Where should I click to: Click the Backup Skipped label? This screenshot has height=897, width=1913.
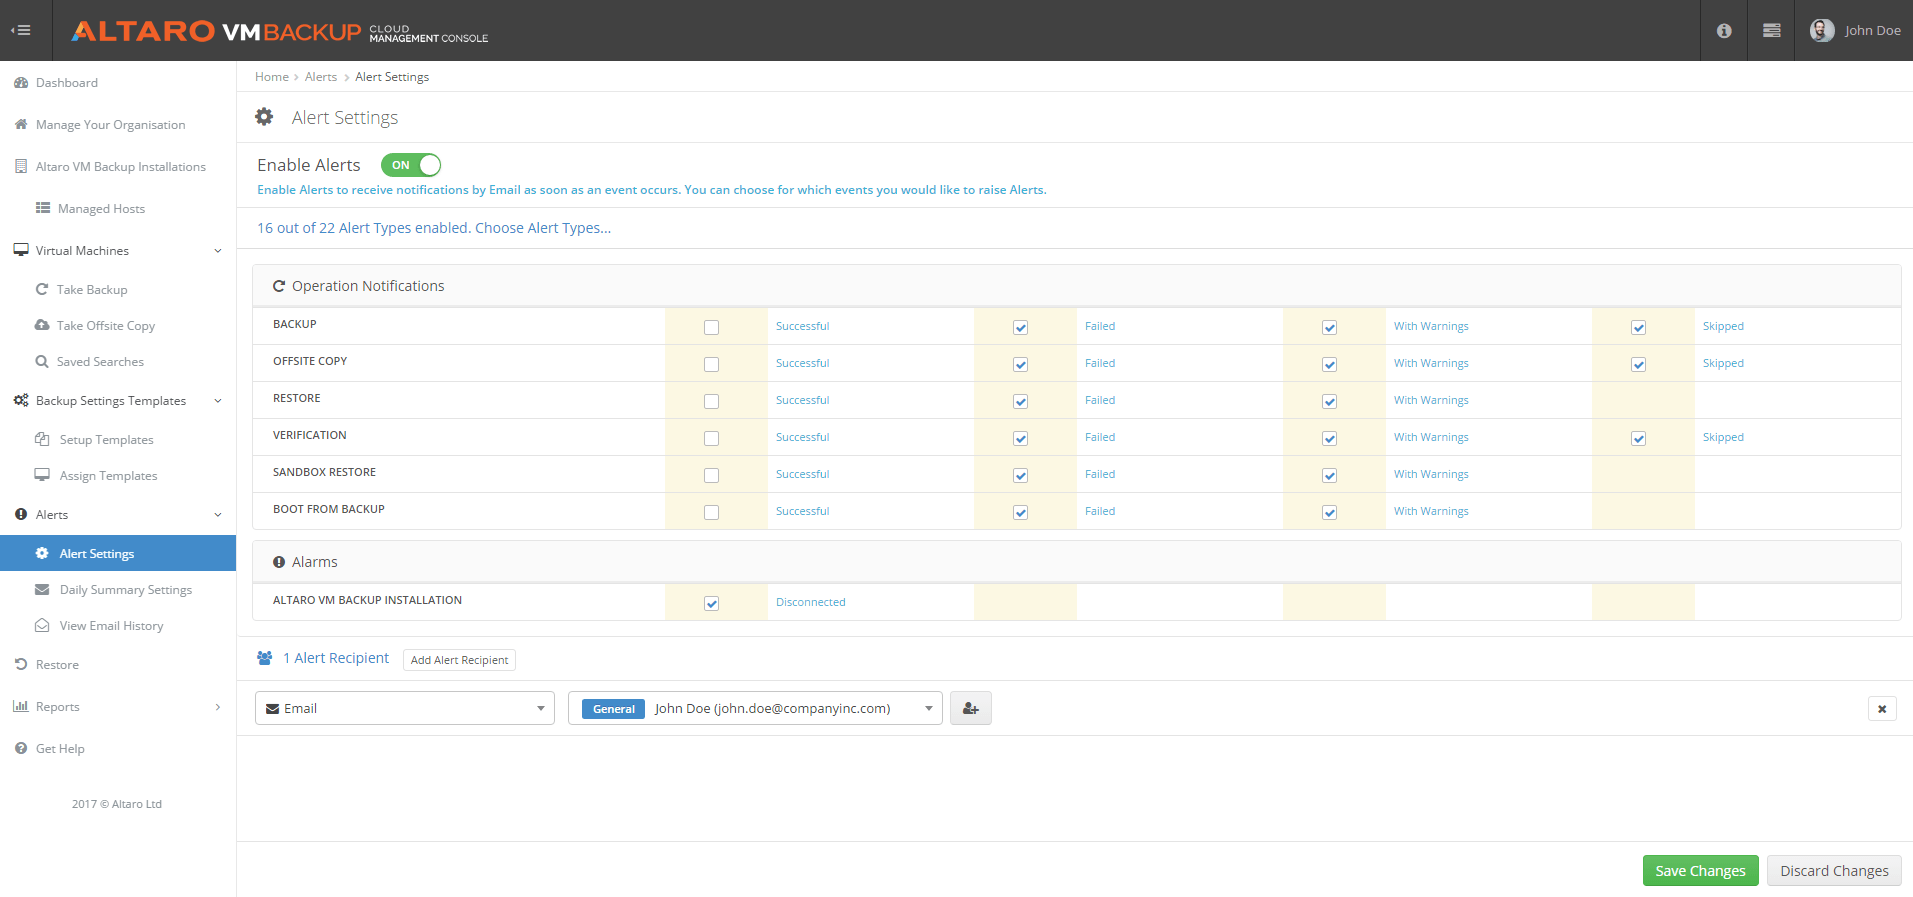(x=1723, y=326)
